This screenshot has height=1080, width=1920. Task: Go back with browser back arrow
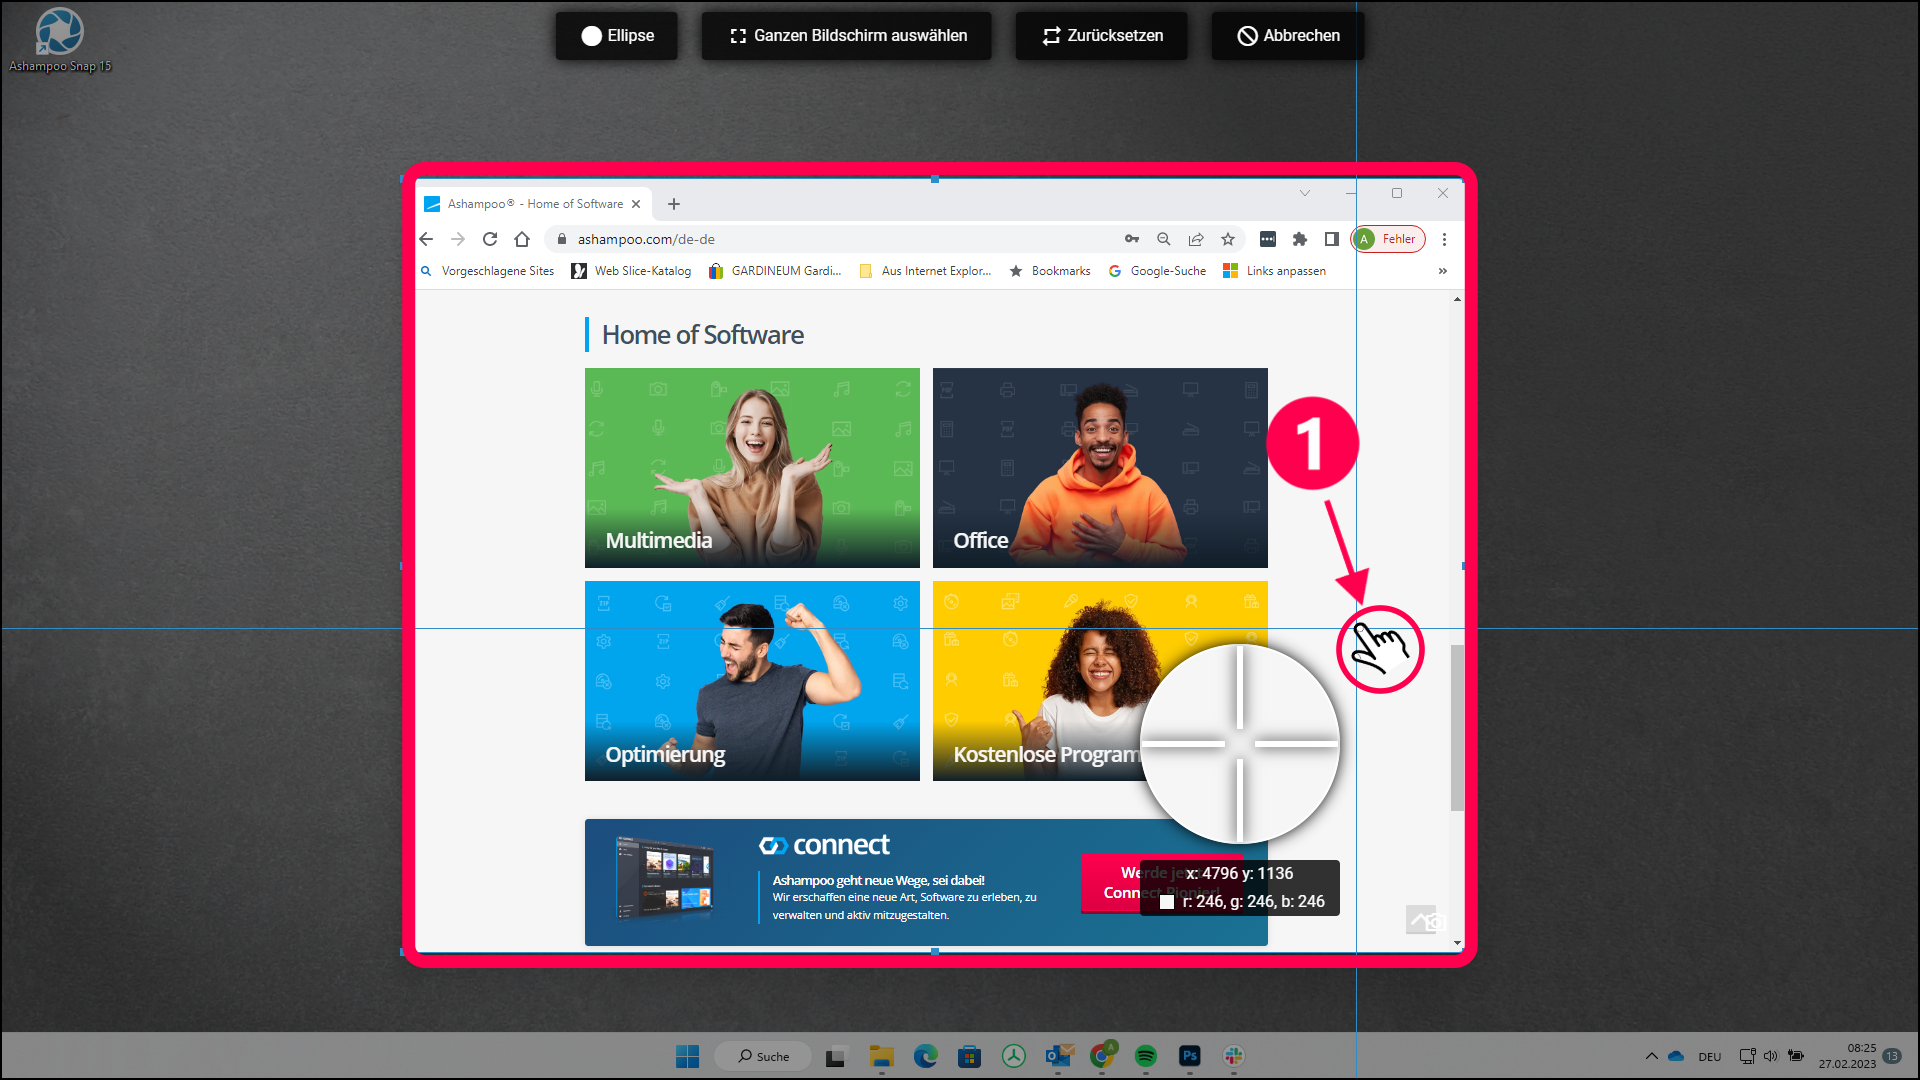point(426,239)
